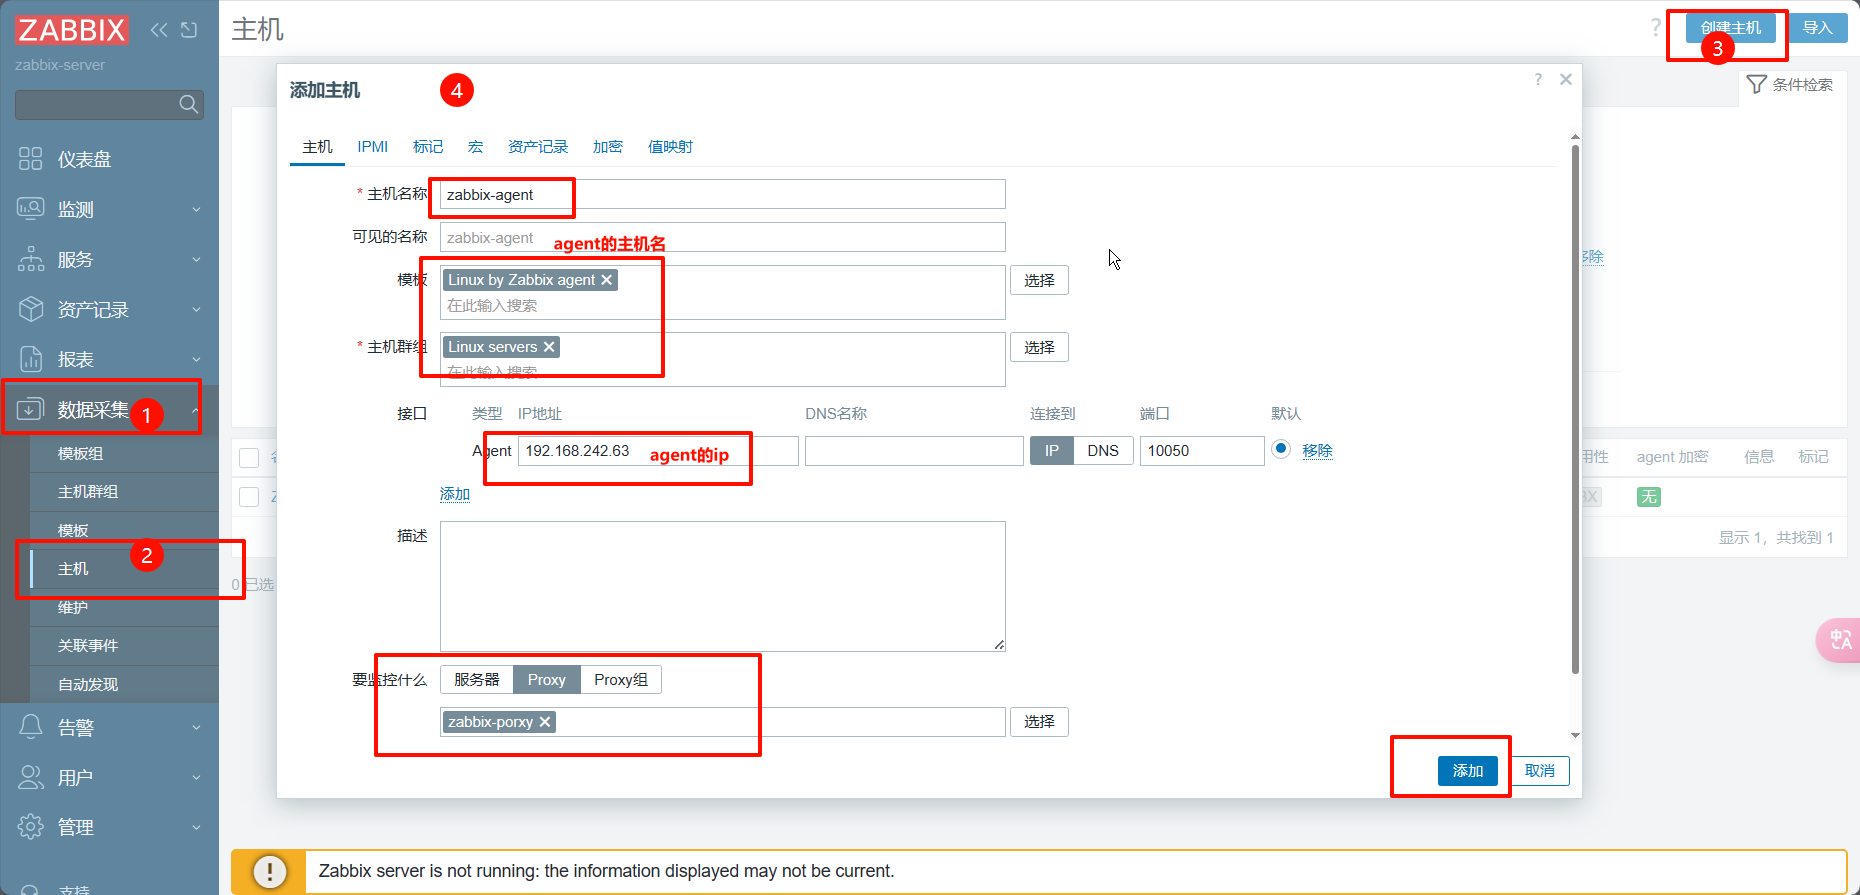The image size is (1860, 895).
Task: Choose 服务器 as the monitoring source
Action: (x=477, y=680)
